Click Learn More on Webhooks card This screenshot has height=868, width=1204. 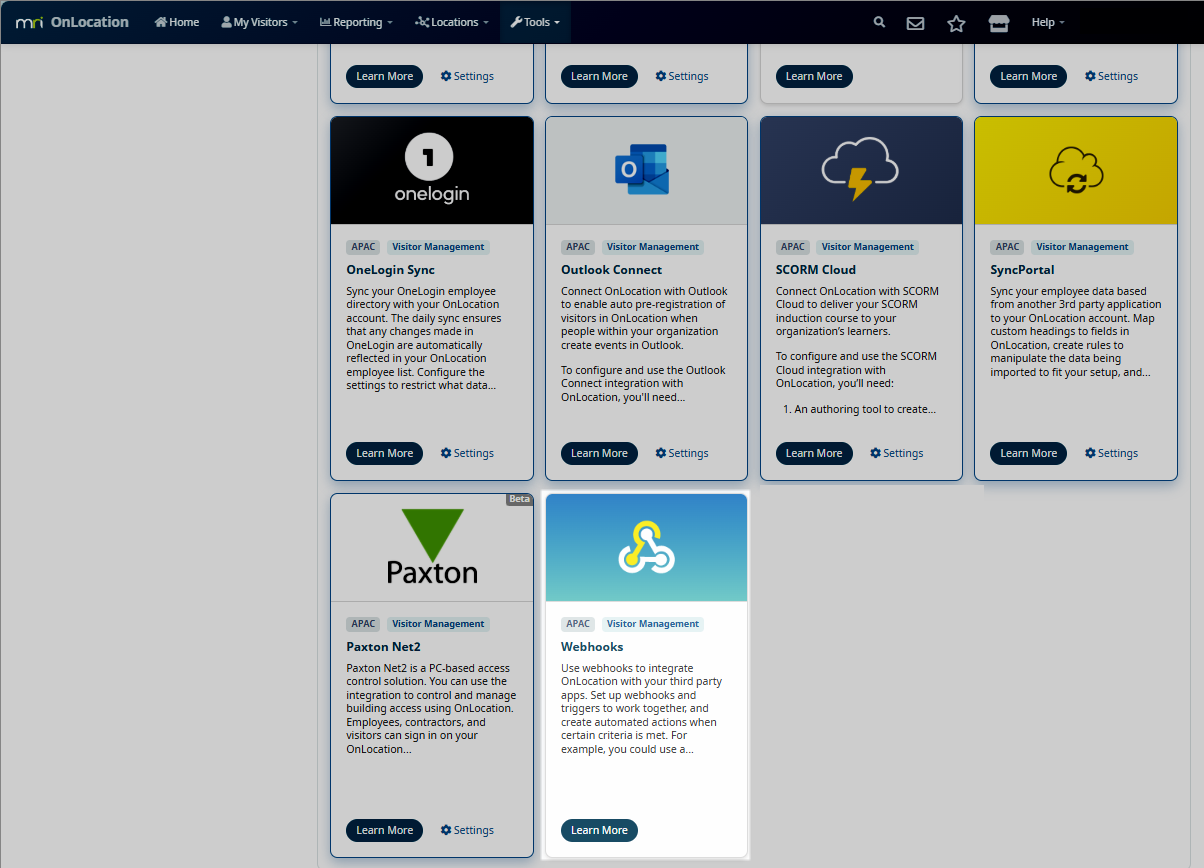pyautogui.click(x=599, y=830)
